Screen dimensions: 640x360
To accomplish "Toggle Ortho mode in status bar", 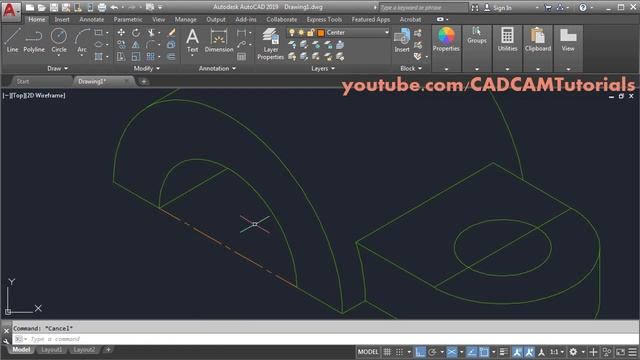I will tap(420, 352).
